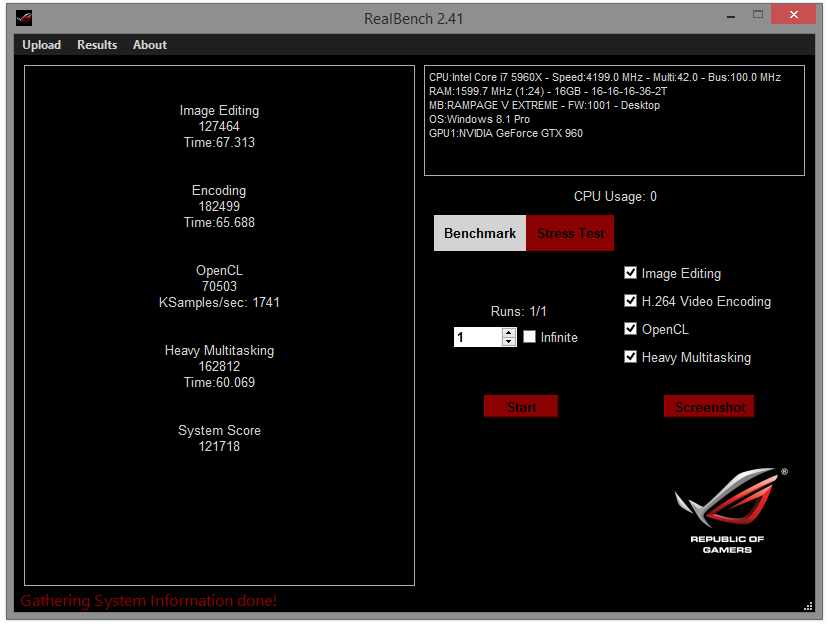This screenshot has width=828, height=627.
Task: Click the Heavy Multitasking score 162812
Action: tap(219, 366)
